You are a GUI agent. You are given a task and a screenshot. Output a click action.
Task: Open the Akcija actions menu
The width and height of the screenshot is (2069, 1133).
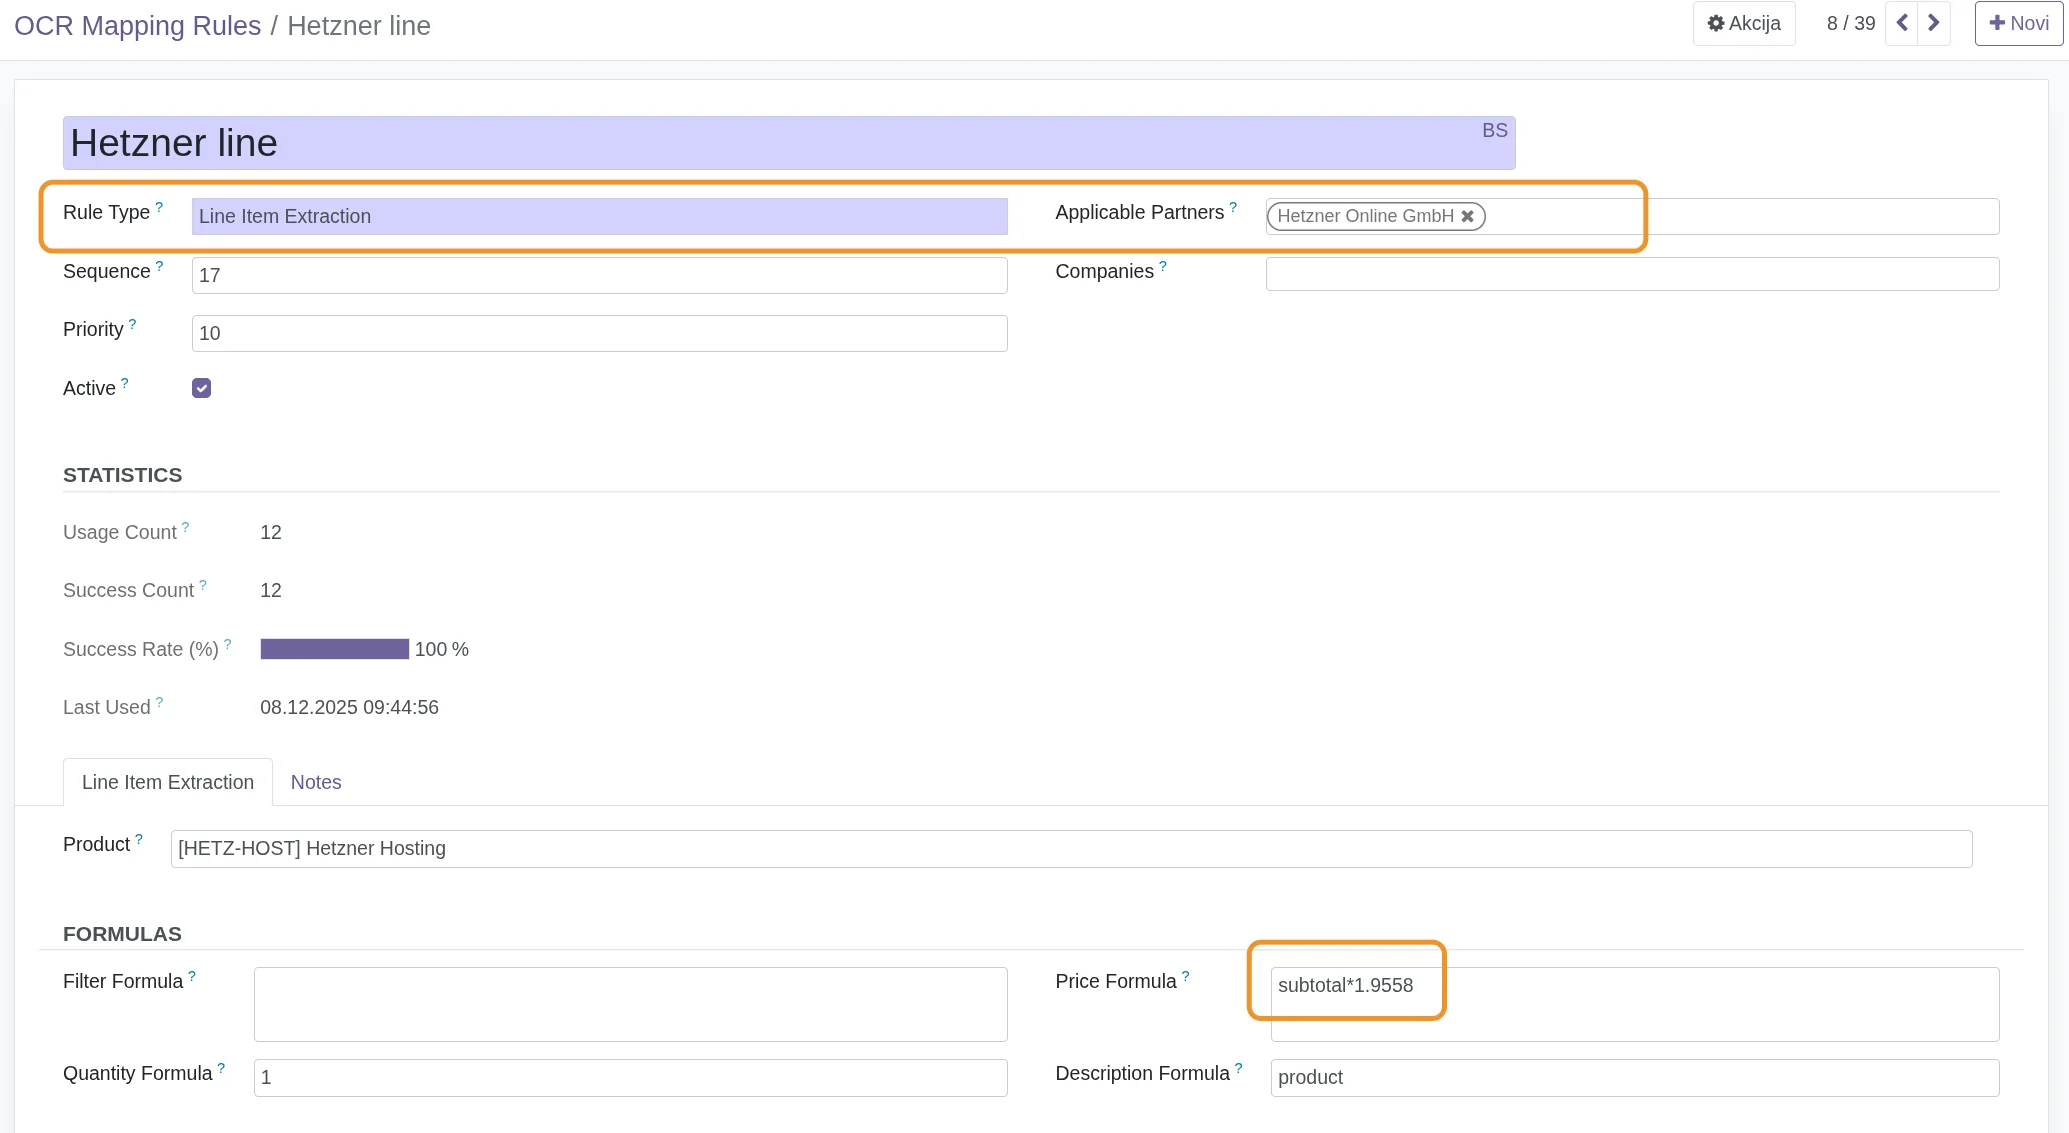[1743, 23]
